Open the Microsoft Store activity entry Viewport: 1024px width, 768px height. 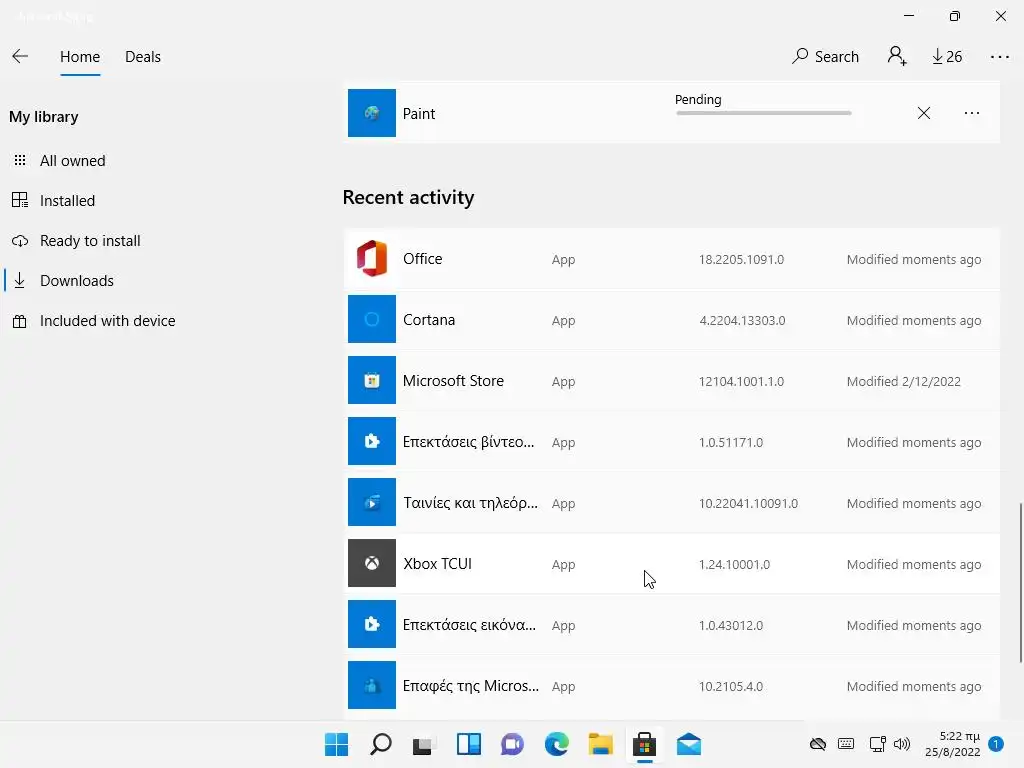[x=671, y=381]
